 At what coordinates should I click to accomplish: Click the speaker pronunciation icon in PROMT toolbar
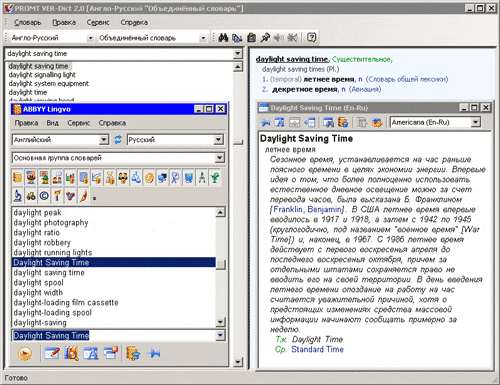(x=279, y=37)
